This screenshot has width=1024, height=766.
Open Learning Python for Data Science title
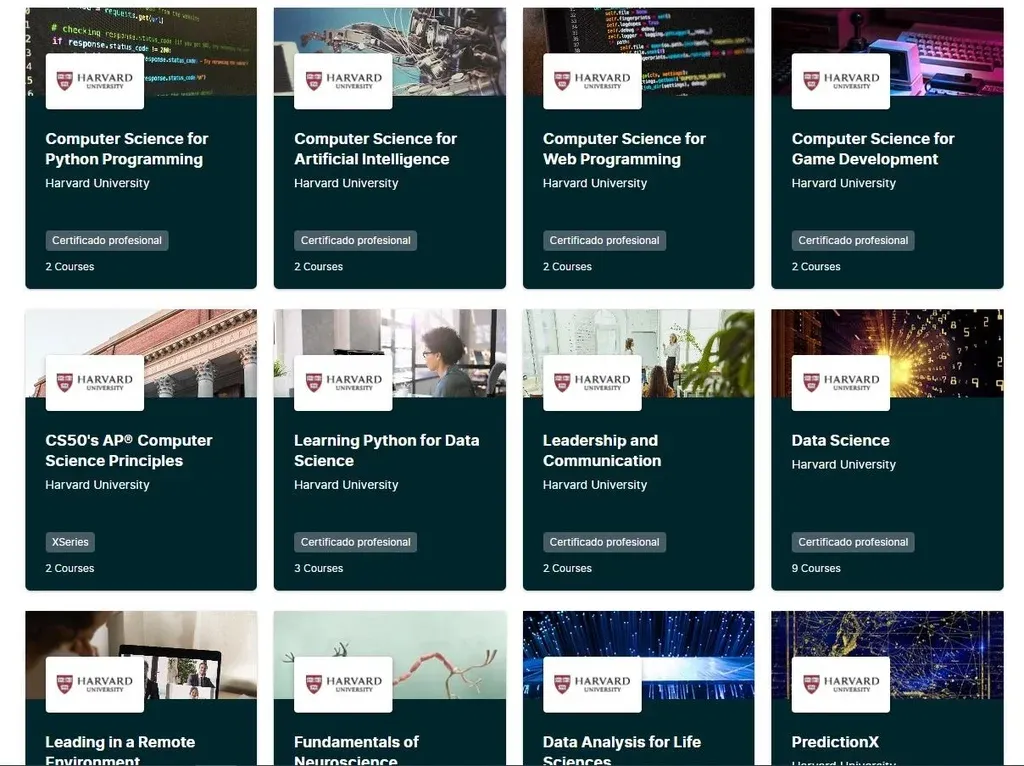[387, 451]
